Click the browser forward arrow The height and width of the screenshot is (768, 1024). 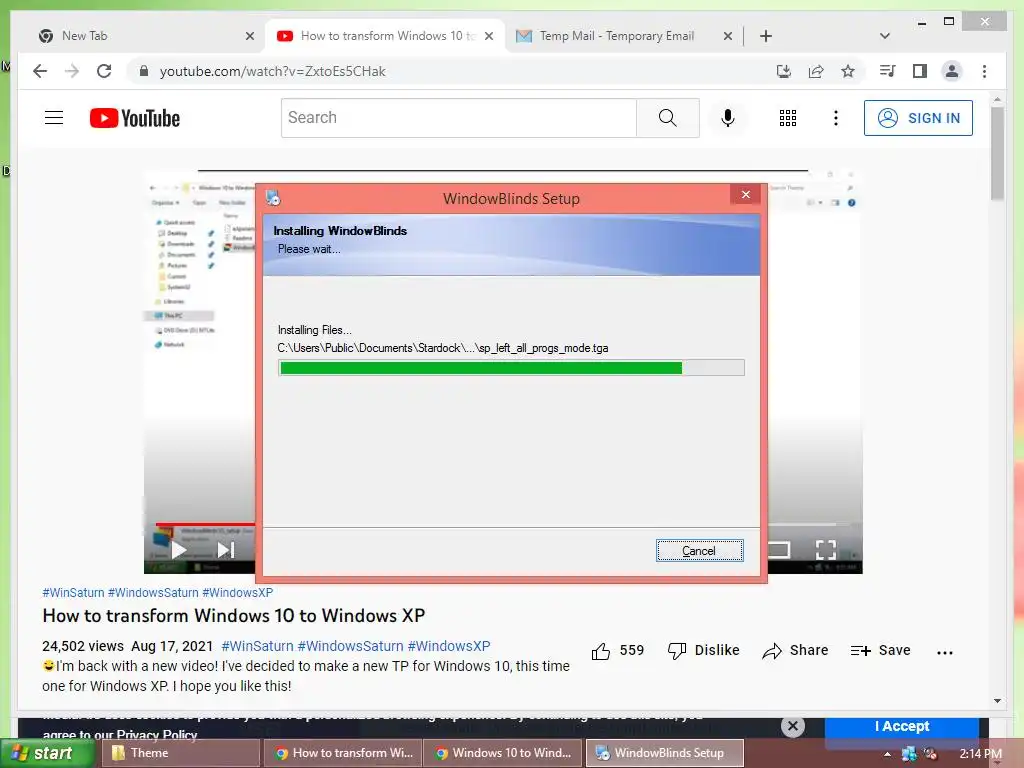click(x=72, y=71)
